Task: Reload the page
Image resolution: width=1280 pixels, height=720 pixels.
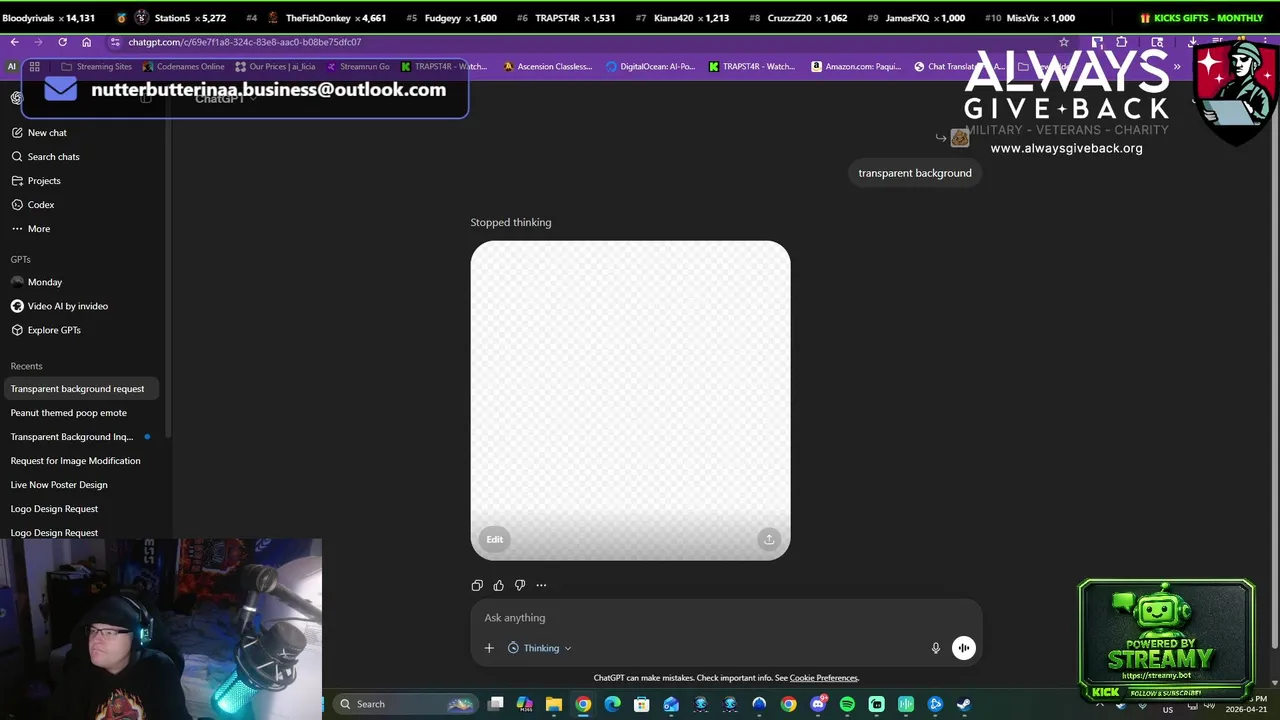Action: (x=62, y=42)
